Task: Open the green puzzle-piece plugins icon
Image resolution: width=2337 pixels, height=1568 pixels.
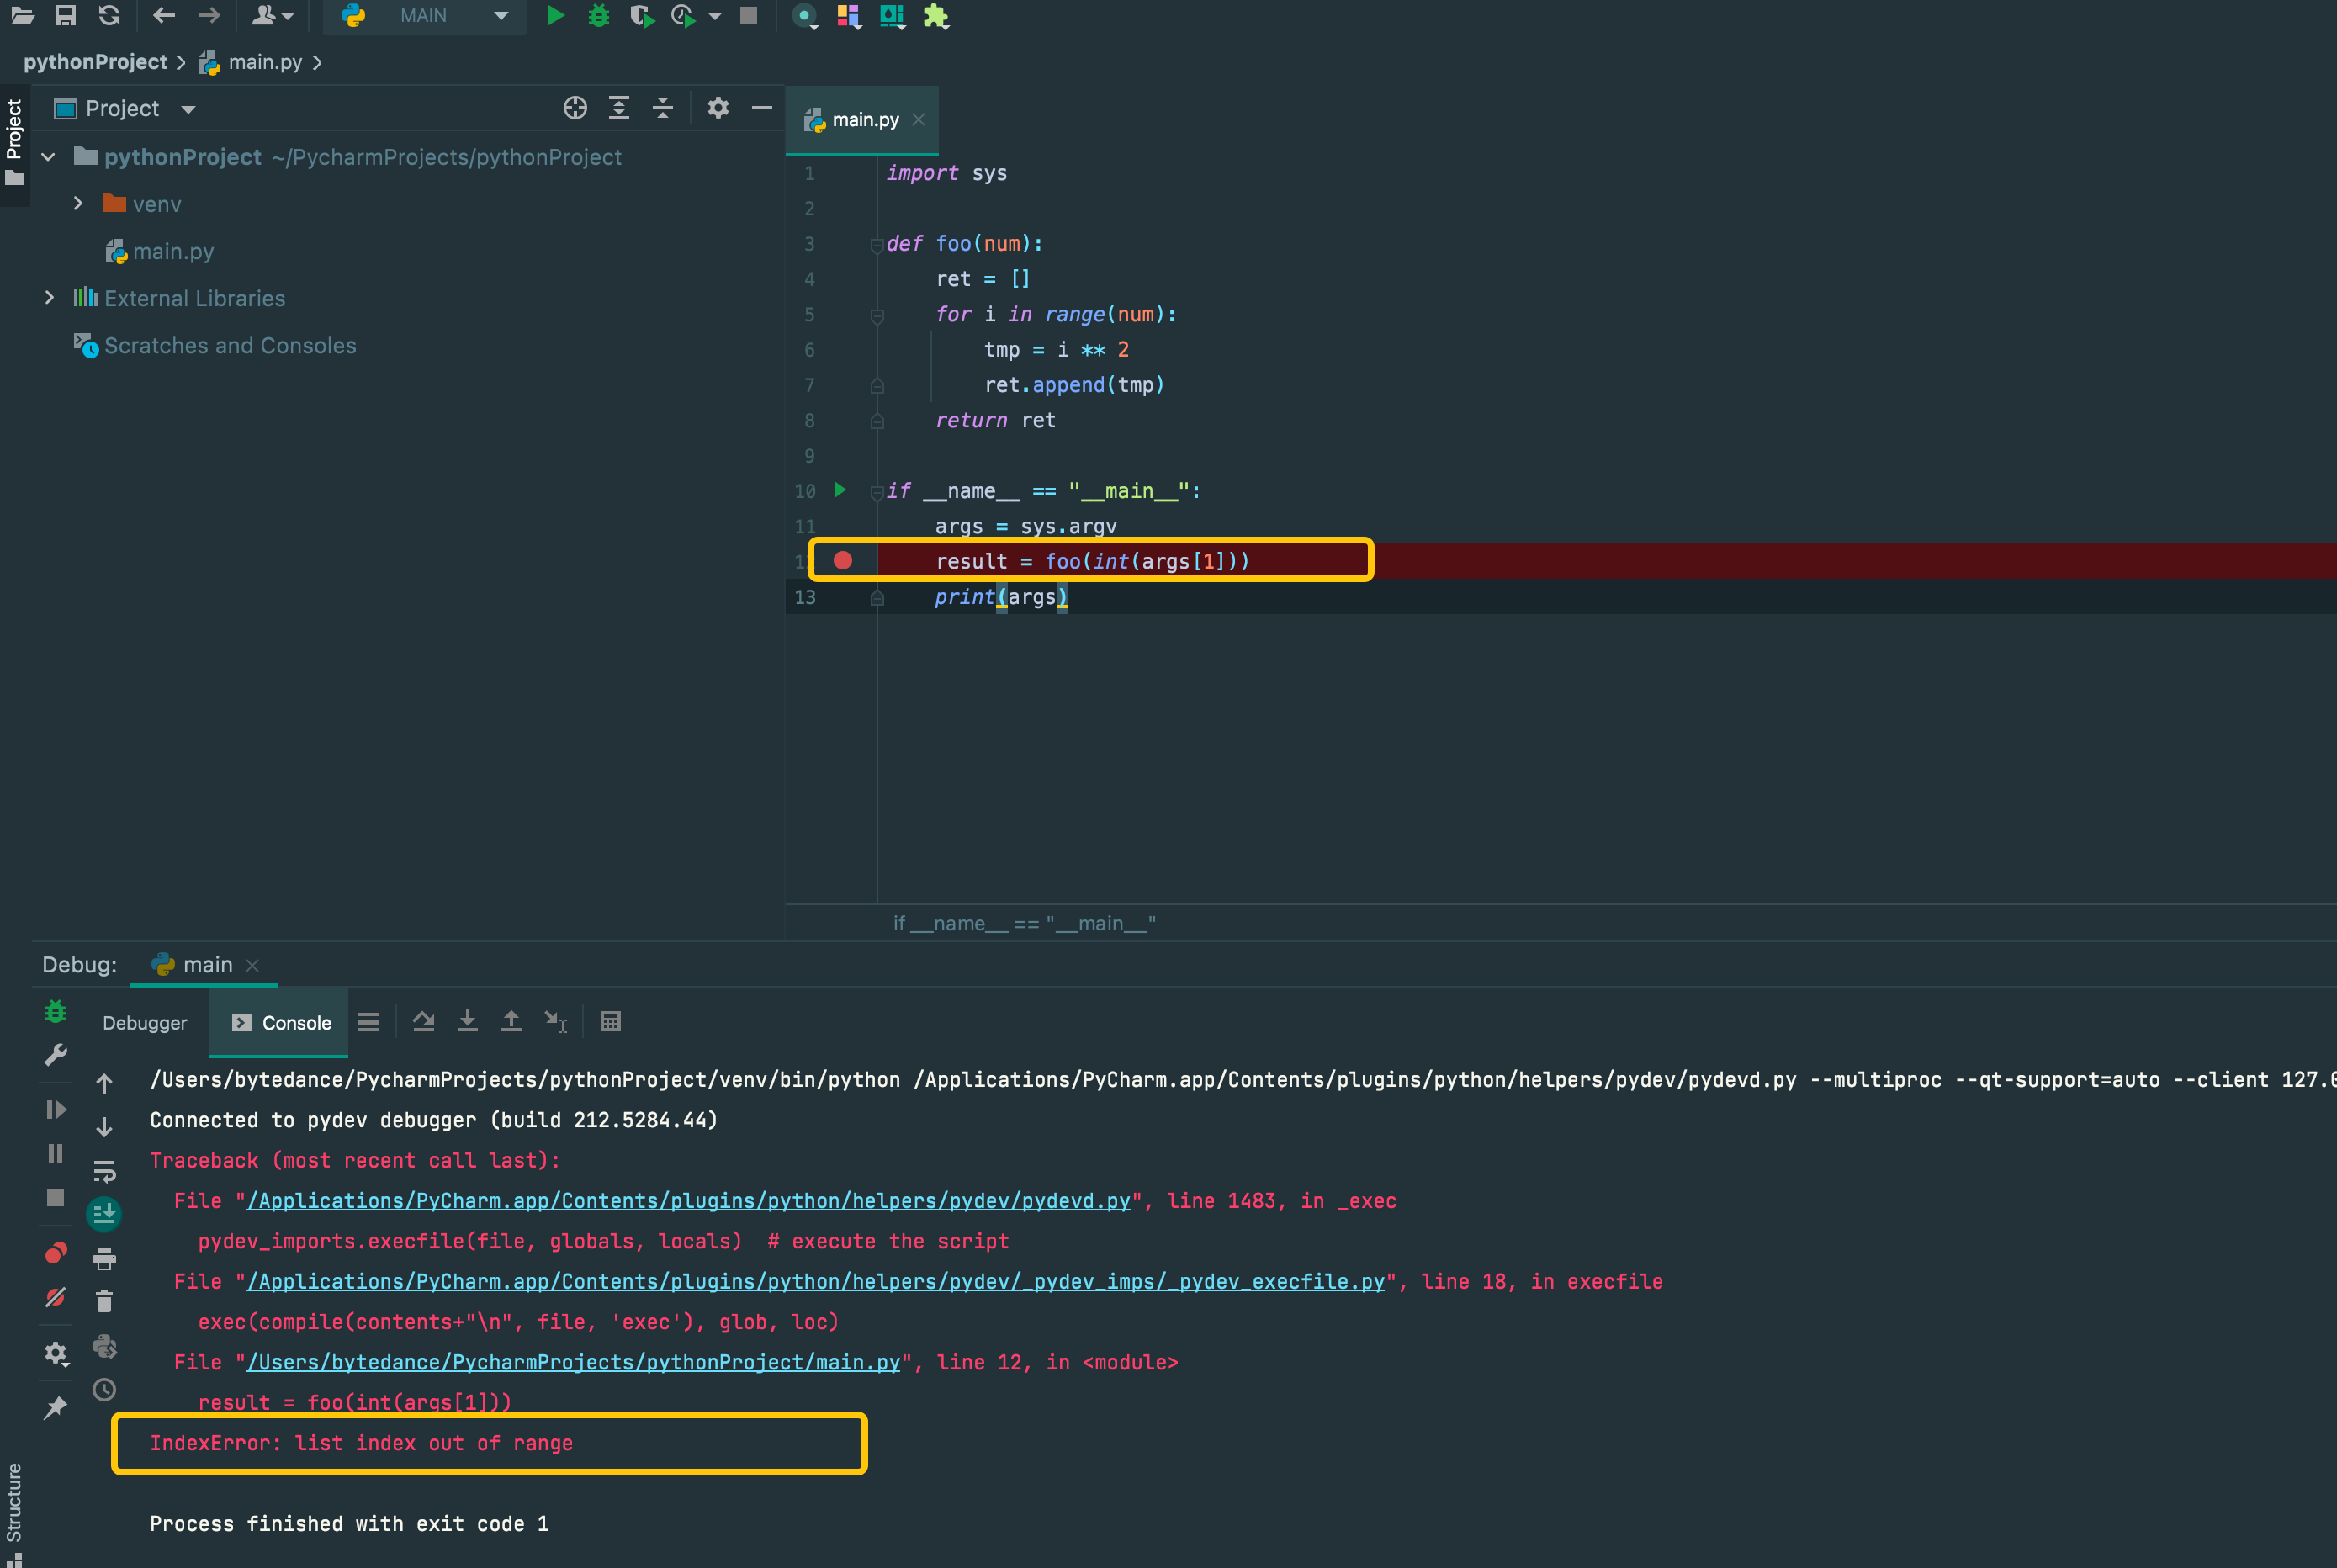Action: coord(936,16)
